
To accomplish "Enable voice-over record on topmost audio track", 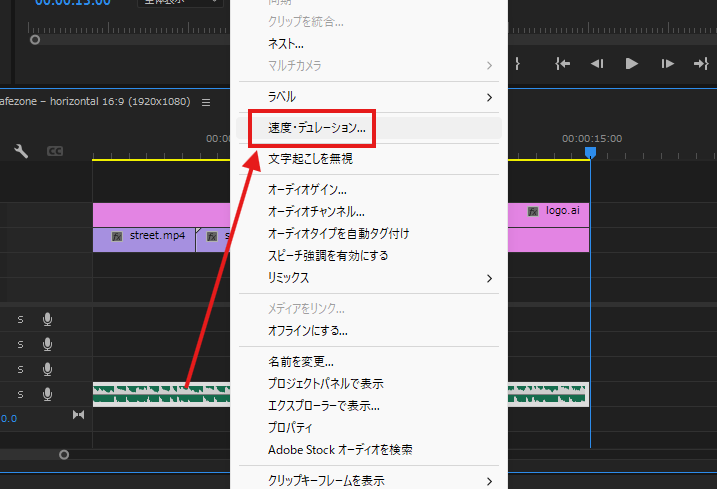I will pyautogui.click(x=47, y=320).
